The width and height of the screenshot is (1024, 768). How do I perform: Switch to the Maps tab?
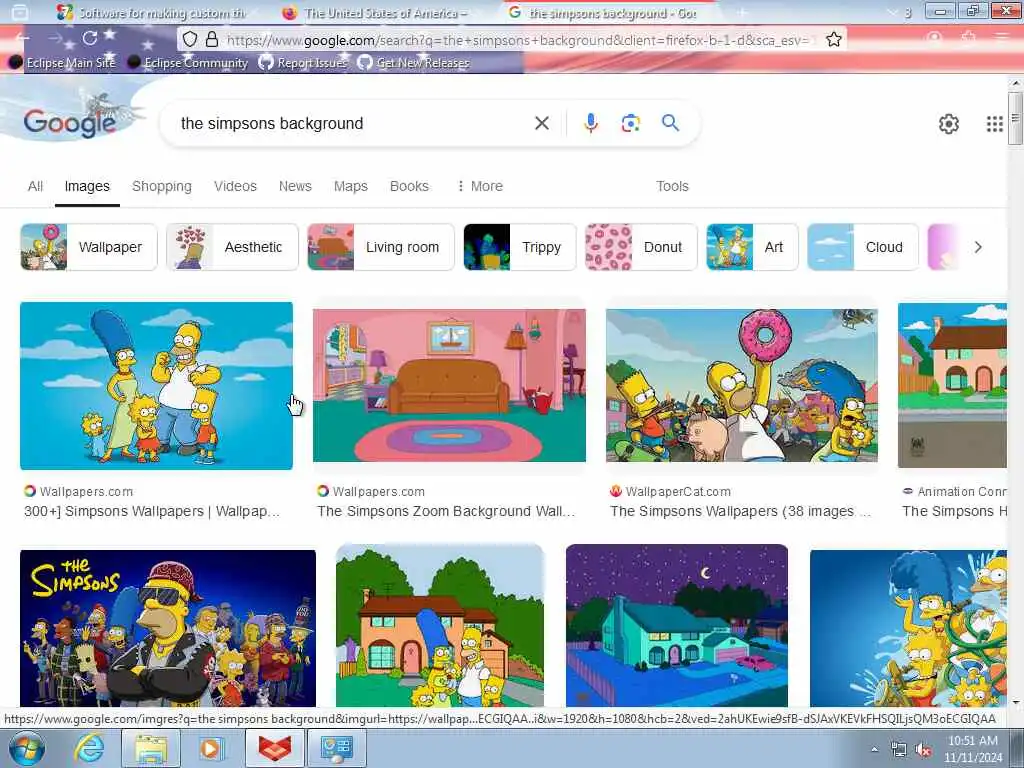351,186
